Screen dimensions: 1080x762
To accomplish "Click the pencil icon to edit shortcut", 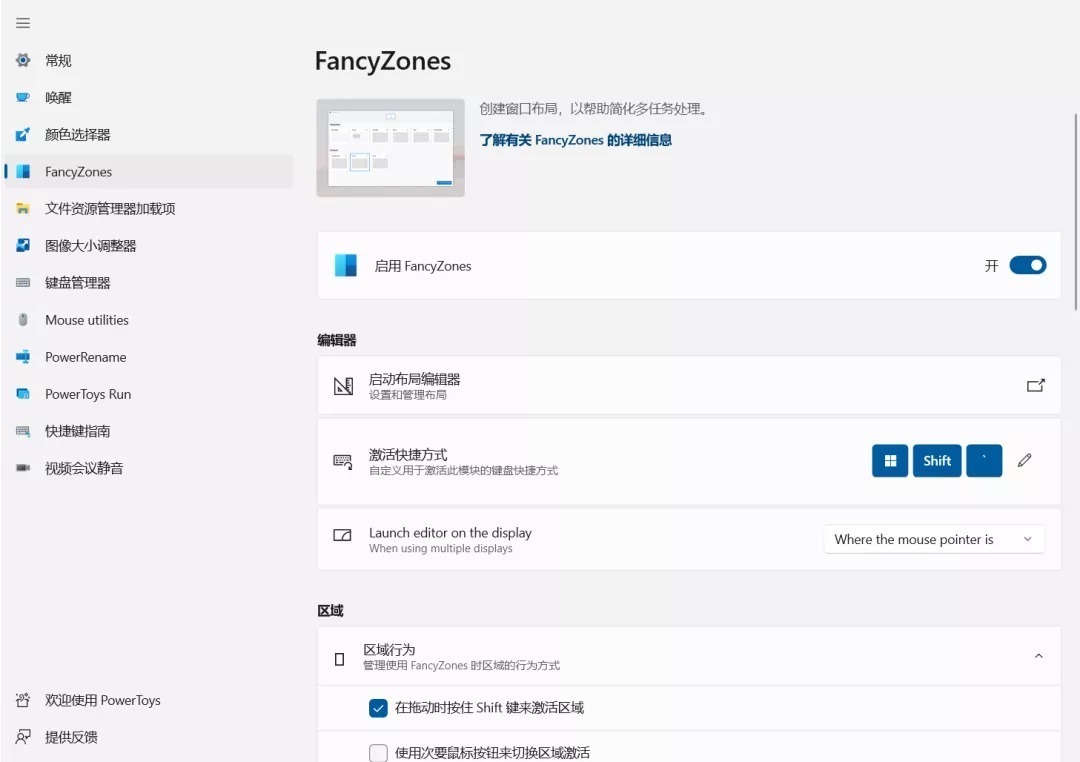I will pos(1024,461).
